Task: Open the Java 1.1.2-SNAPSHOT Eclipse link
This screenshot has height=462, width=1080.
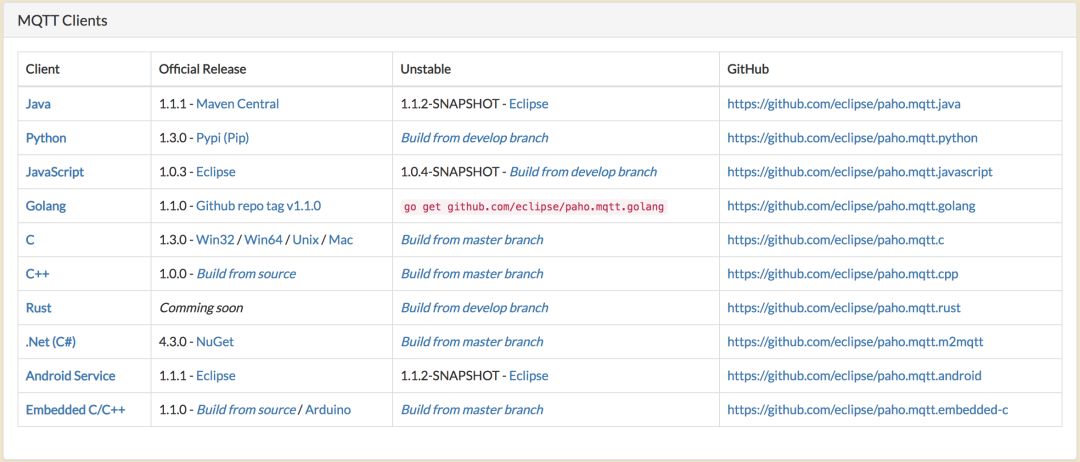Action: click(x=529, y=104)
